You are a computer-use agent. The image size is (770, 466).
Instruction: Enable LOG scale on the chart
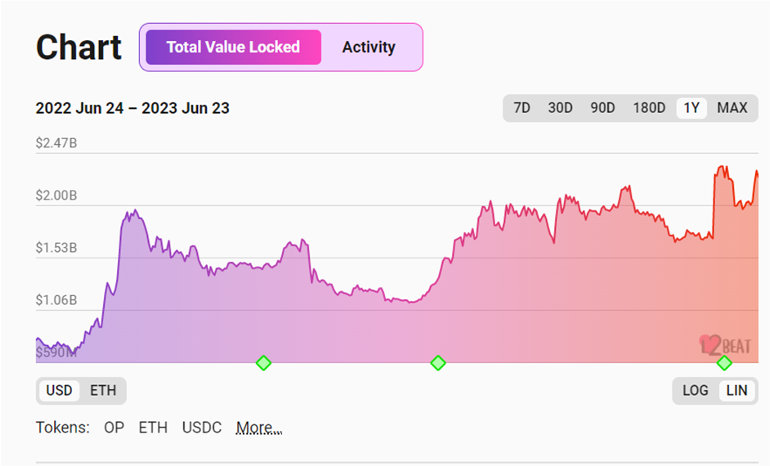(696, 391)
